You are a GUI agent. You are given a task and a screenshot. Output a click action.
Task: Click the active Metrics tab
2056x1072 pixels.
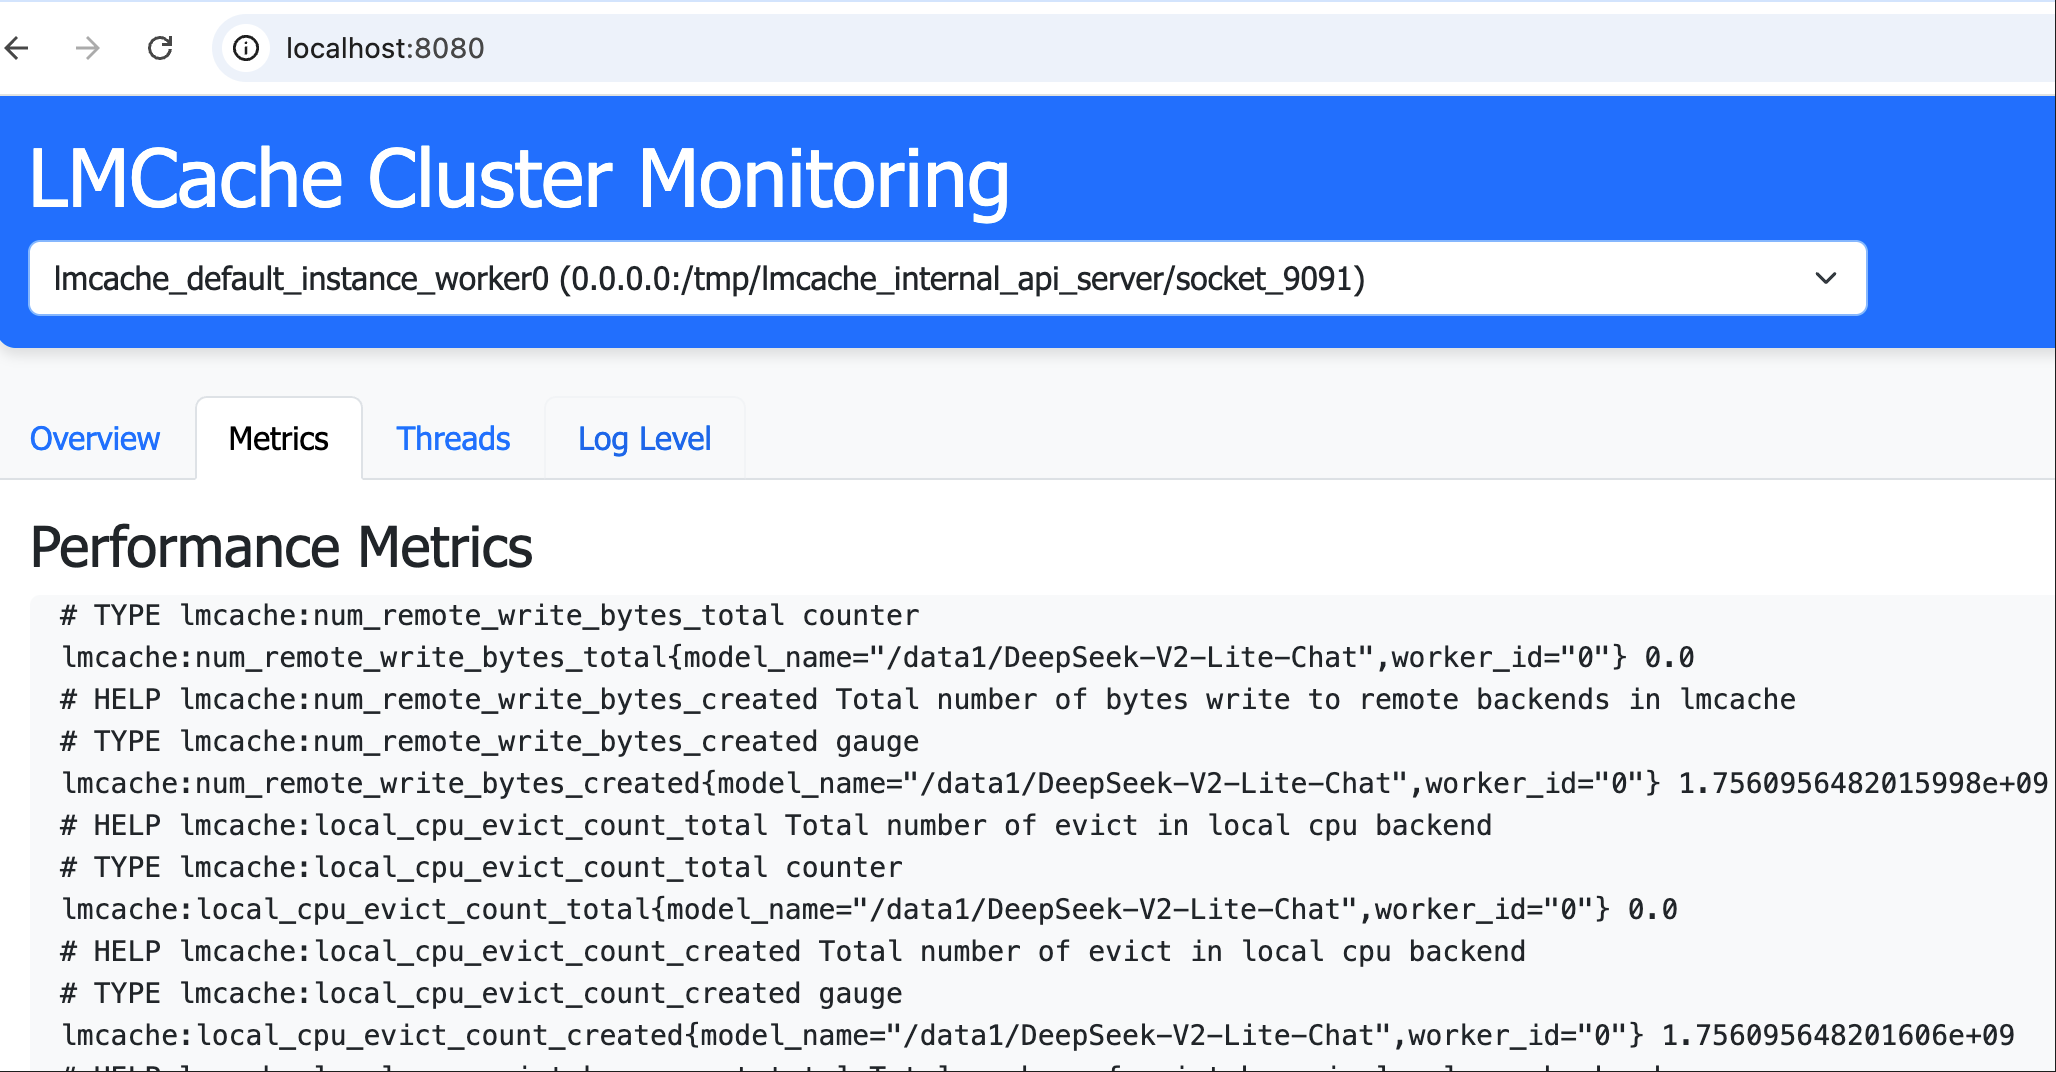[x=278, y=438]
